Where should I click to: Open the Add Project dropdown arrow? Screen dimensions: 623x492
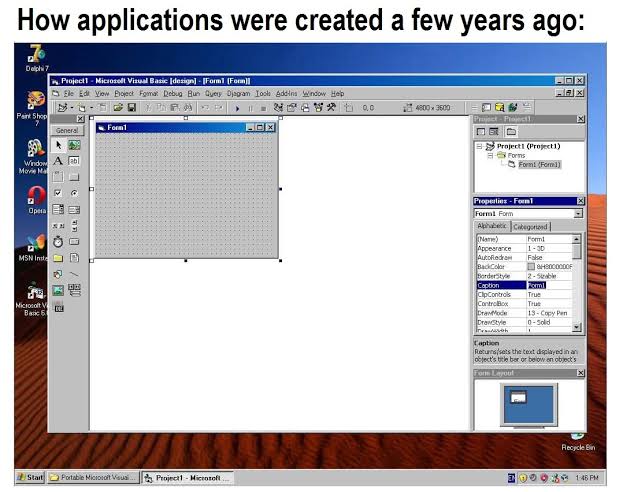pos(72,108)
